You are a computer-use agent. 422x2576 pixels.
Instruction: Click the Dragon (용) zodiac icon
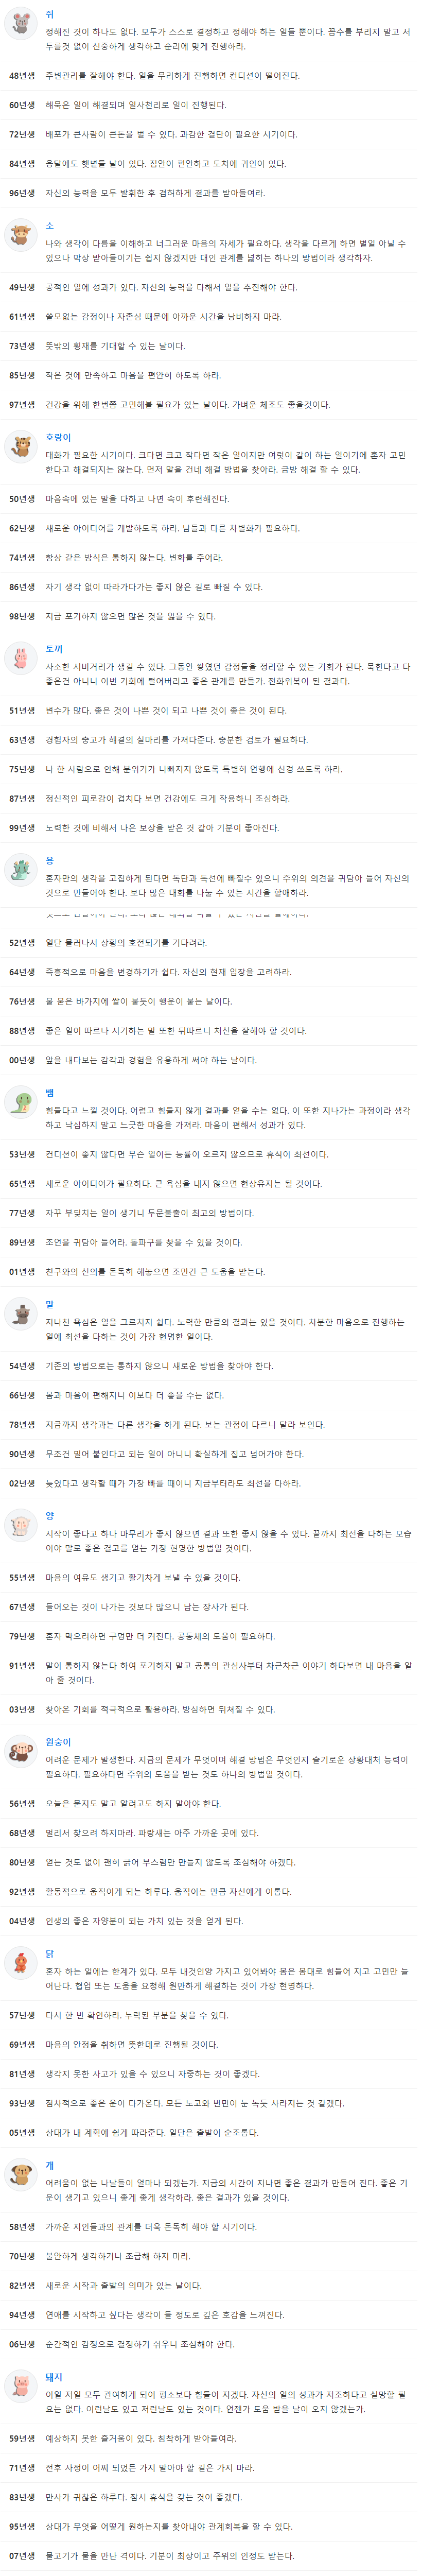[20, 870]
